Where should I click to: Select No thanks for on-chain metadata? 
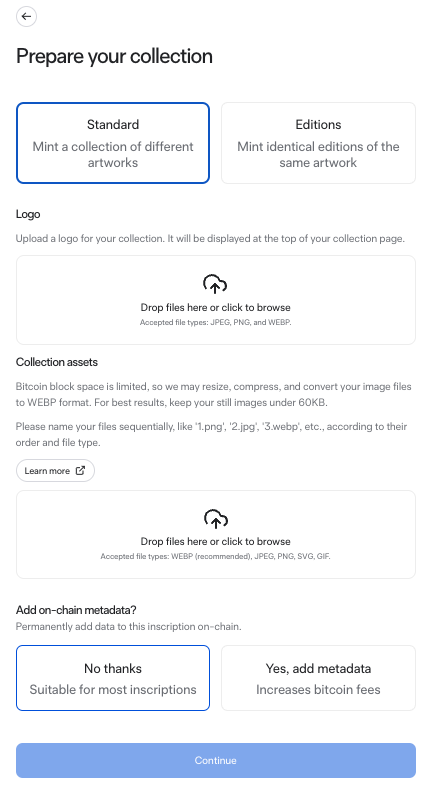click(113, 678)
